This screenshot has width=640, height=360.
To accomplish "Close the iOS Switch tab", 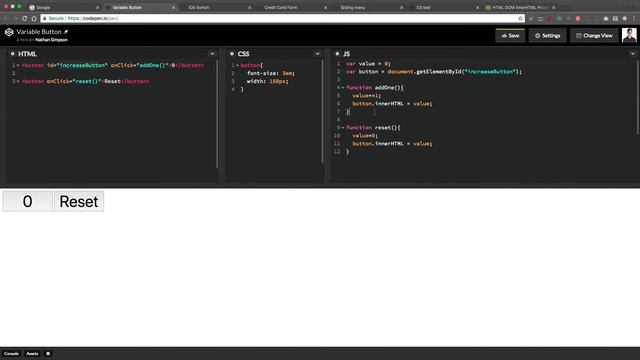I will [249, 7].
